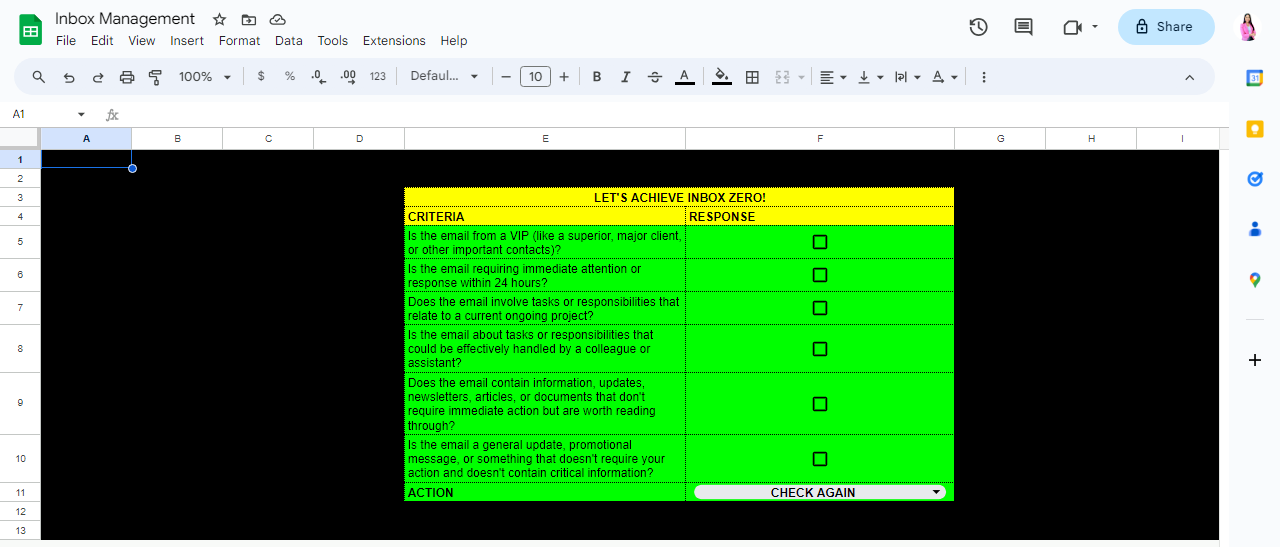Open borders options

pos(752,77)
